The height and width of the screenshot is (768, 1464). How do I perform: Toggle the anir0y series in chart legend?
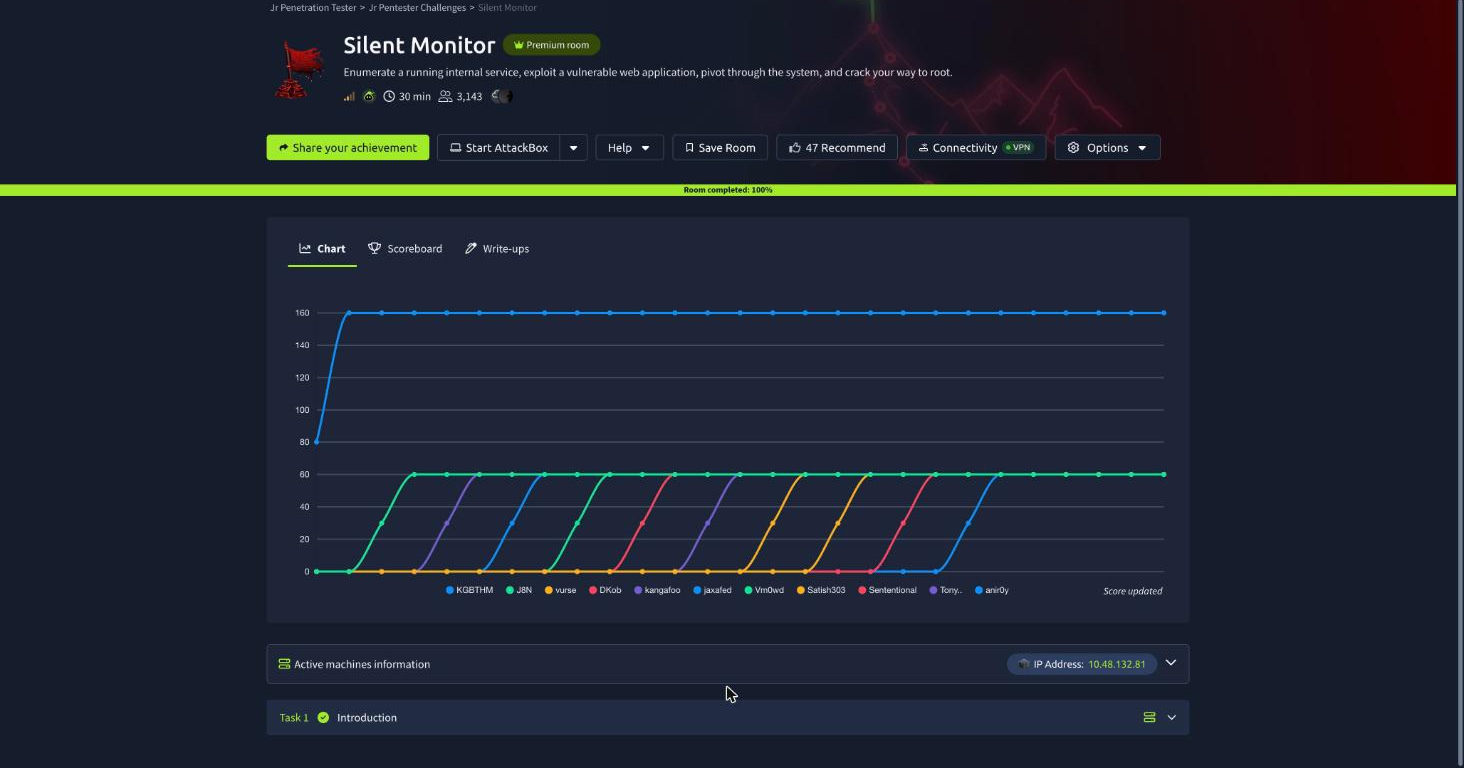992,590
